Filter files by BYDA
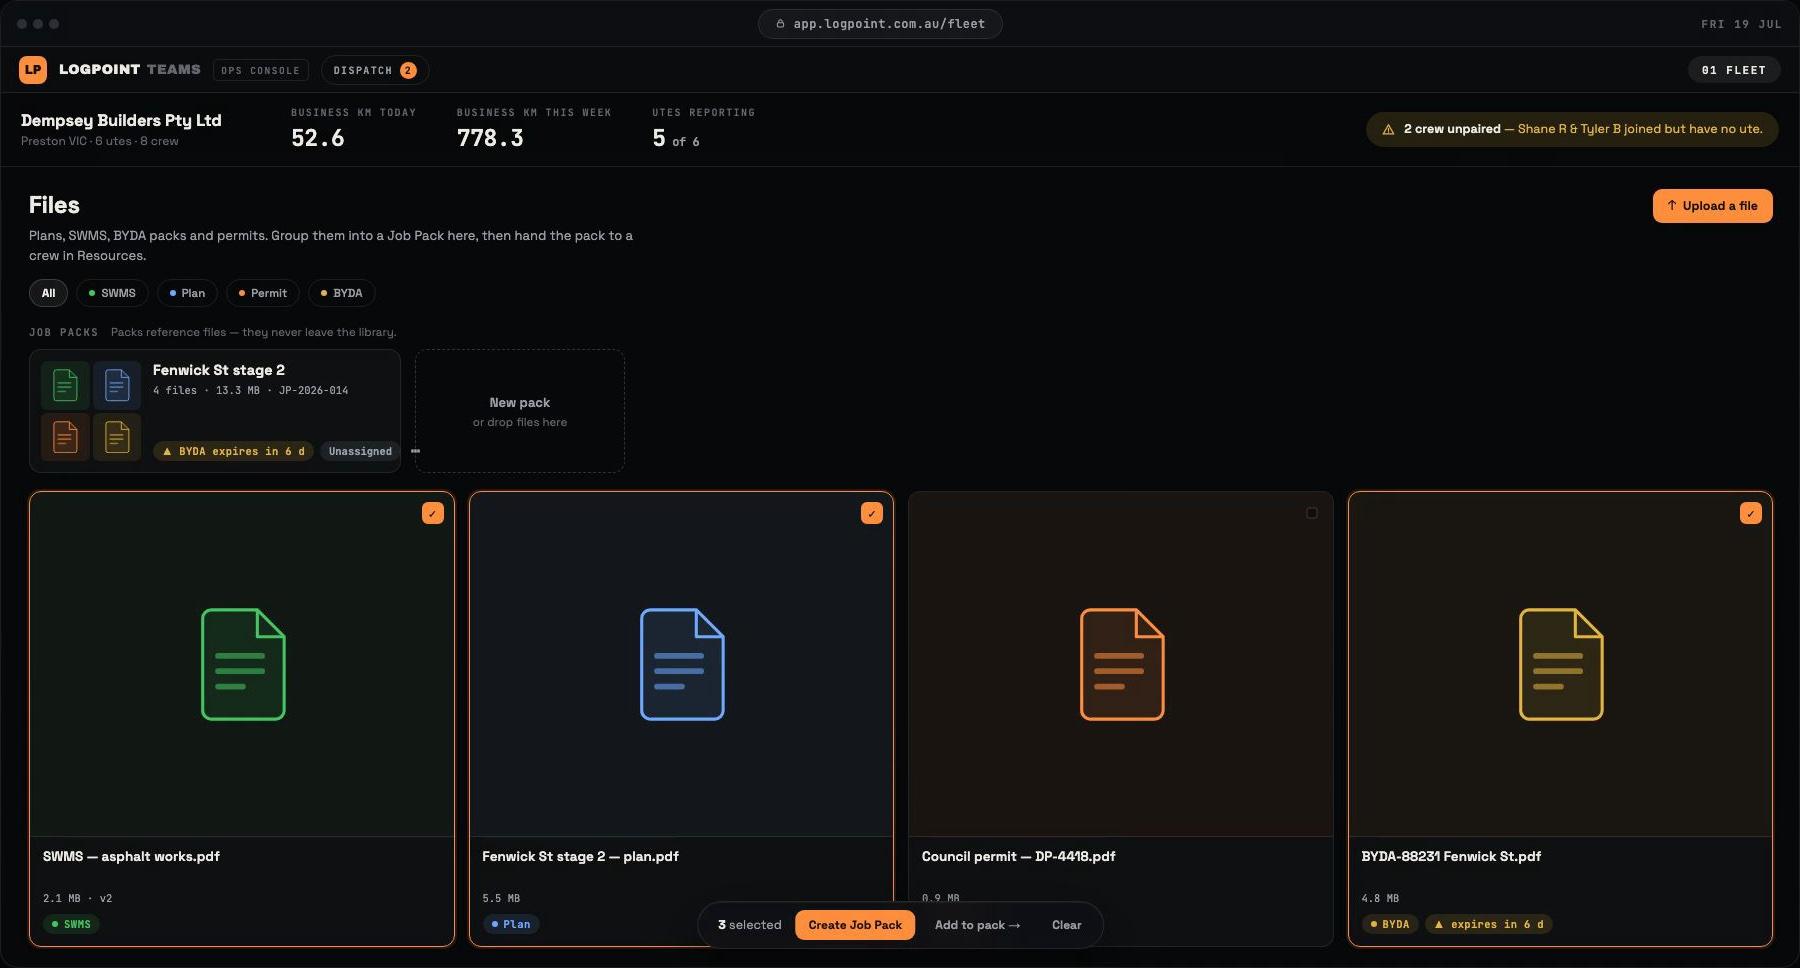1800x968 pixels. click(x=342, y=293)
